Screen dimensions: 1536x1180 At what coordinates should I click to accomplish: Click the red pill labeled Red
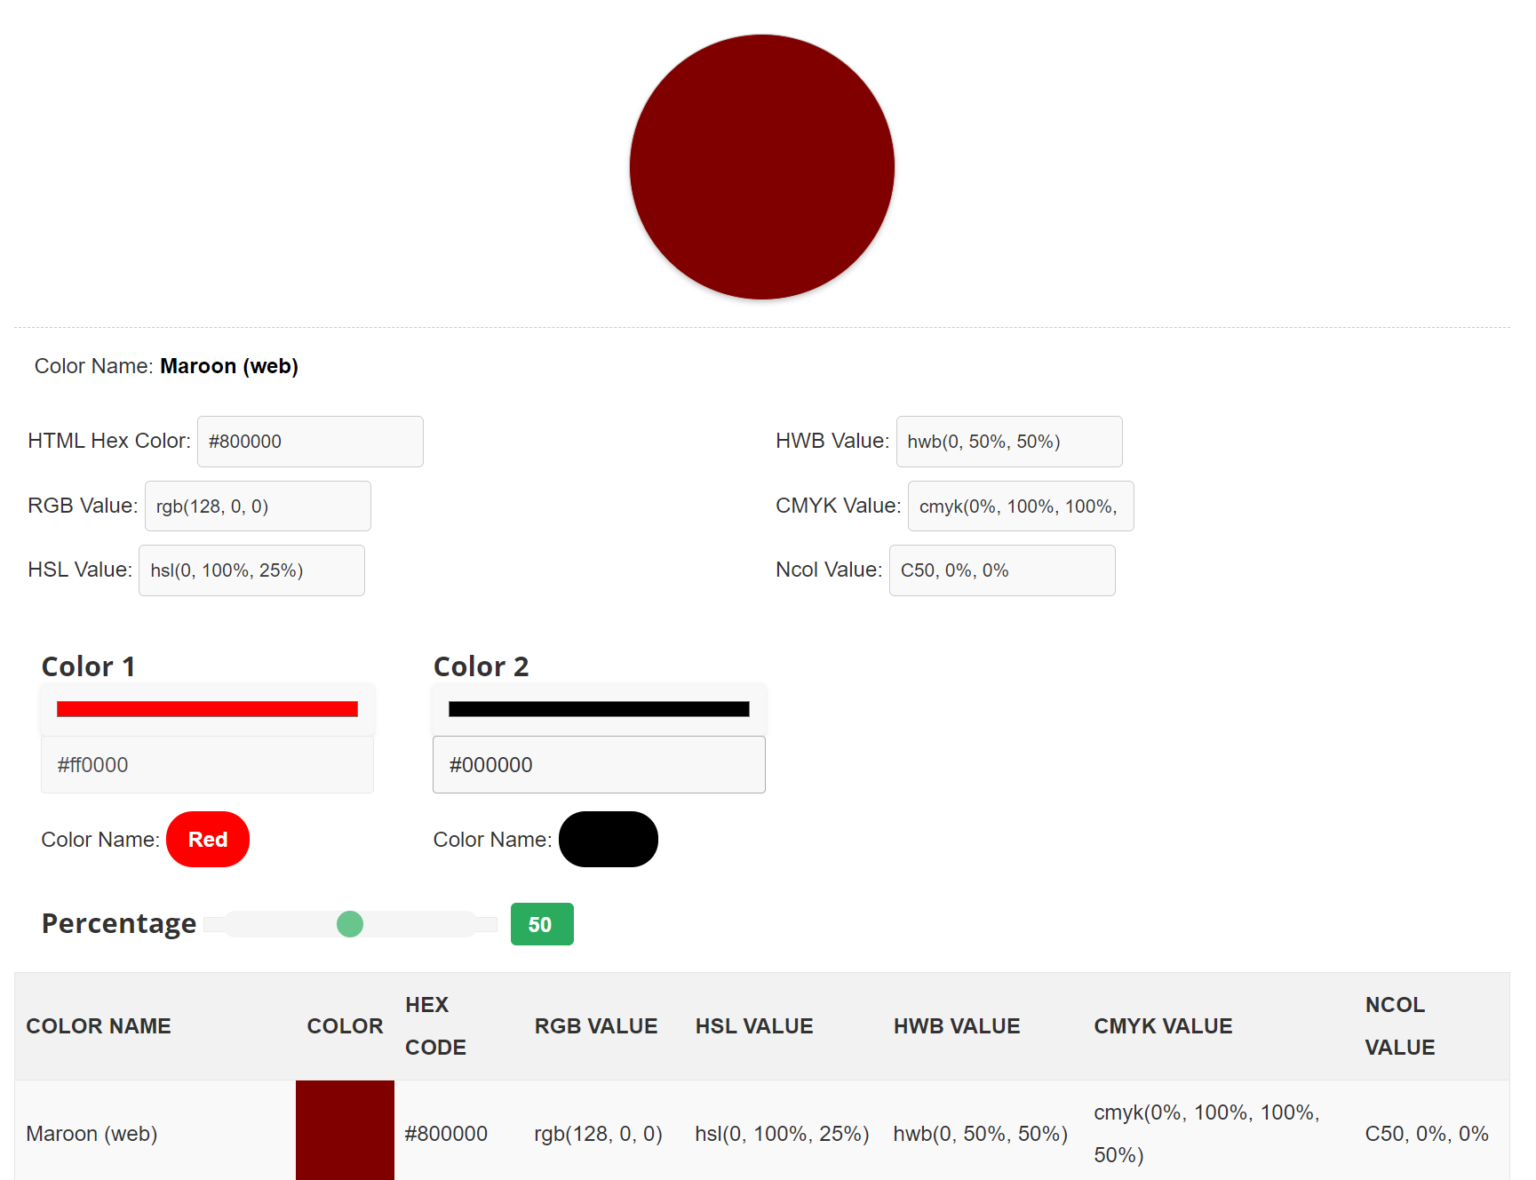click(x=207, y=839)
